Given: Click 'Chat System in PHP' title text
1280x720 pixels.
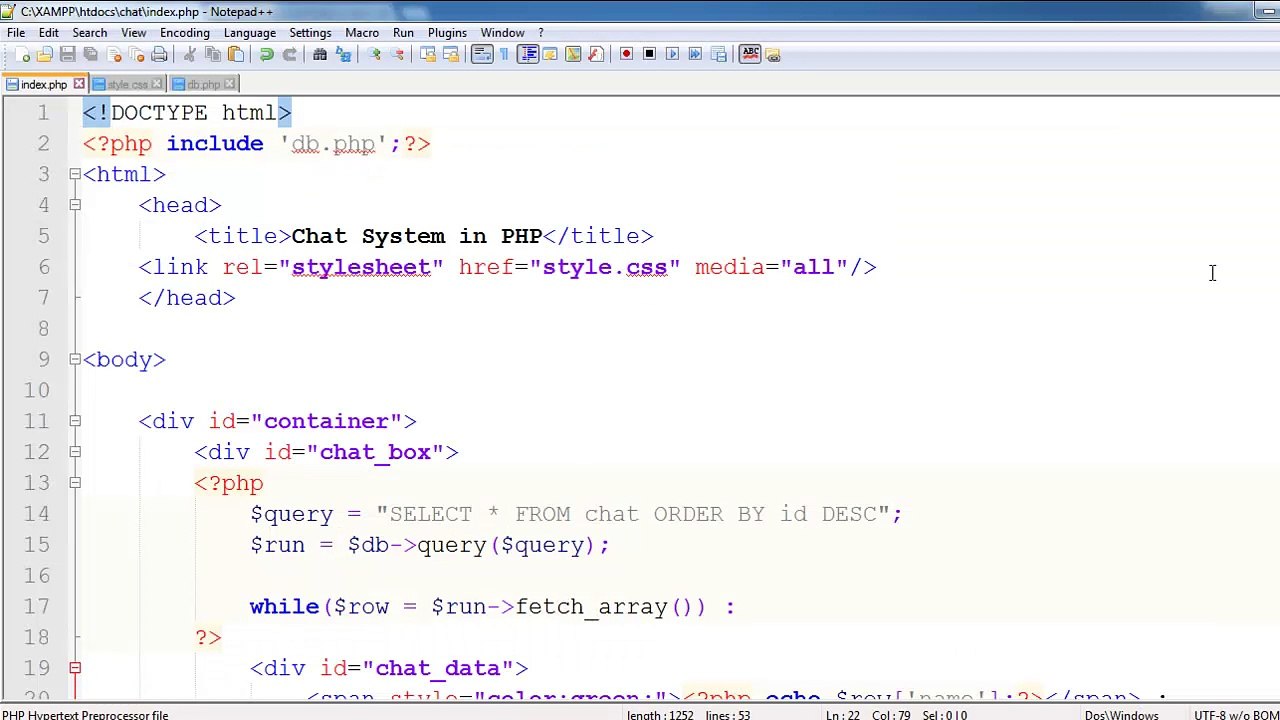Looking at the screenshot, I should (x=417, y=236).
